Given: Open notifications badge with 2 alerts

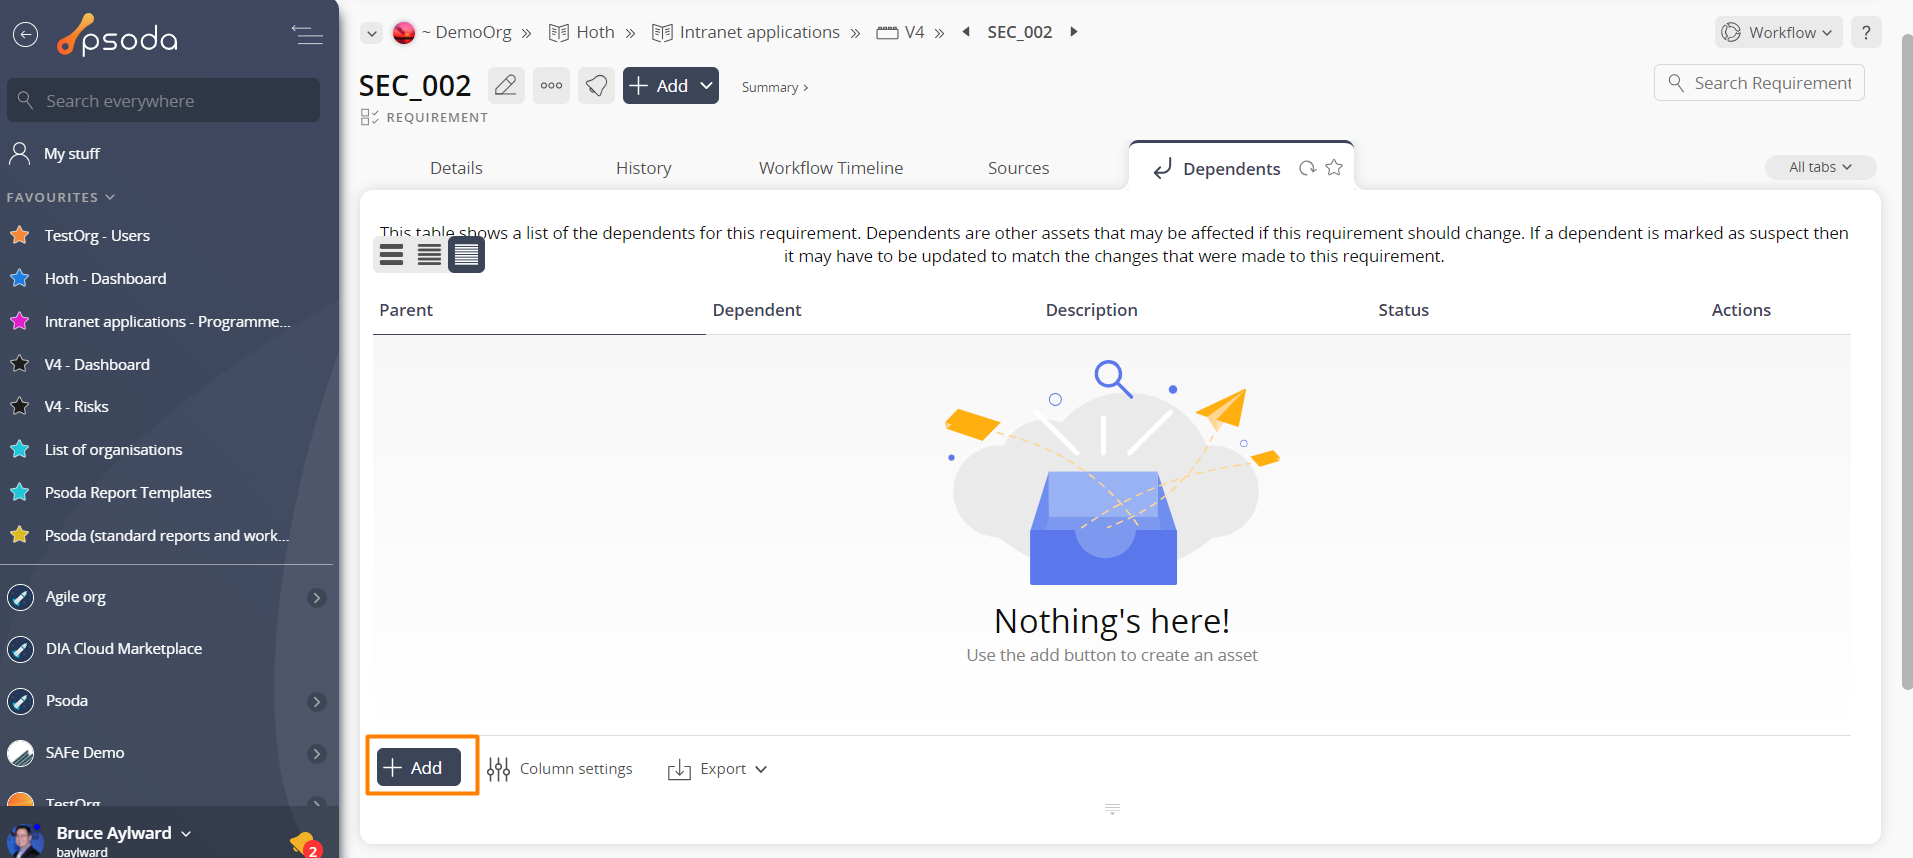Looking at the screenshot, I should pyautogui.click(x=305, y=845).
